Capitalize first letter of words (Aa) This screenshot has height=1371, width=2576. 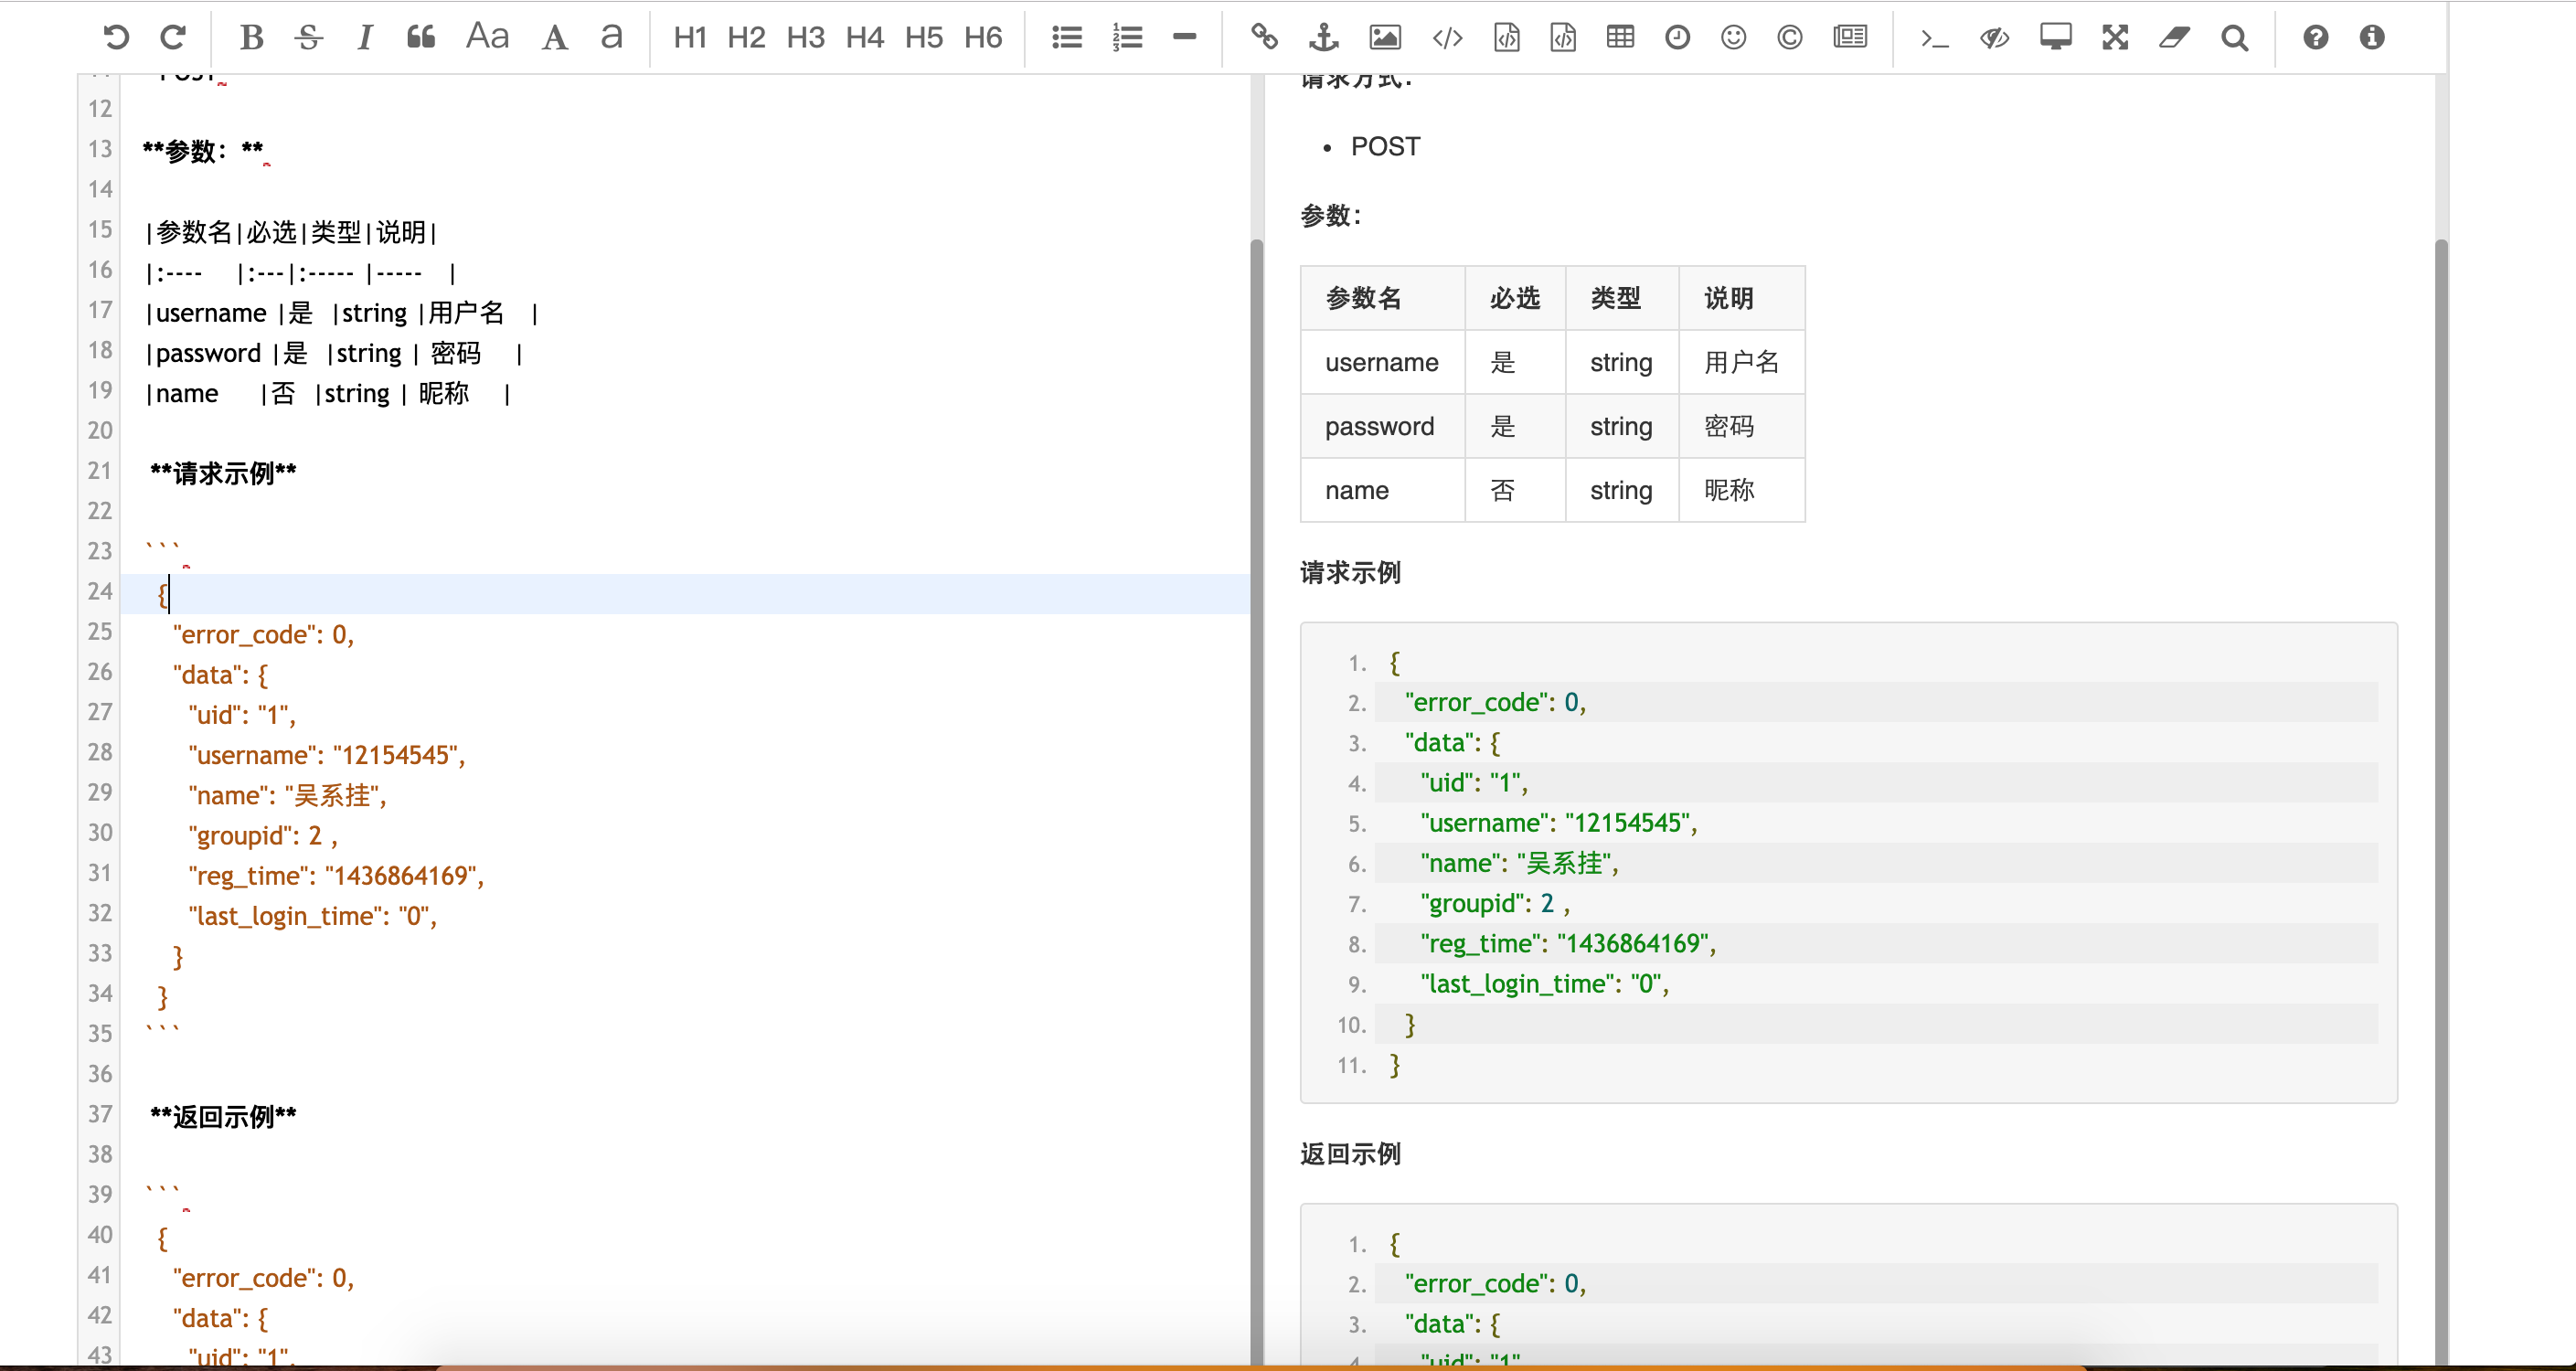(x=488, y=37)
